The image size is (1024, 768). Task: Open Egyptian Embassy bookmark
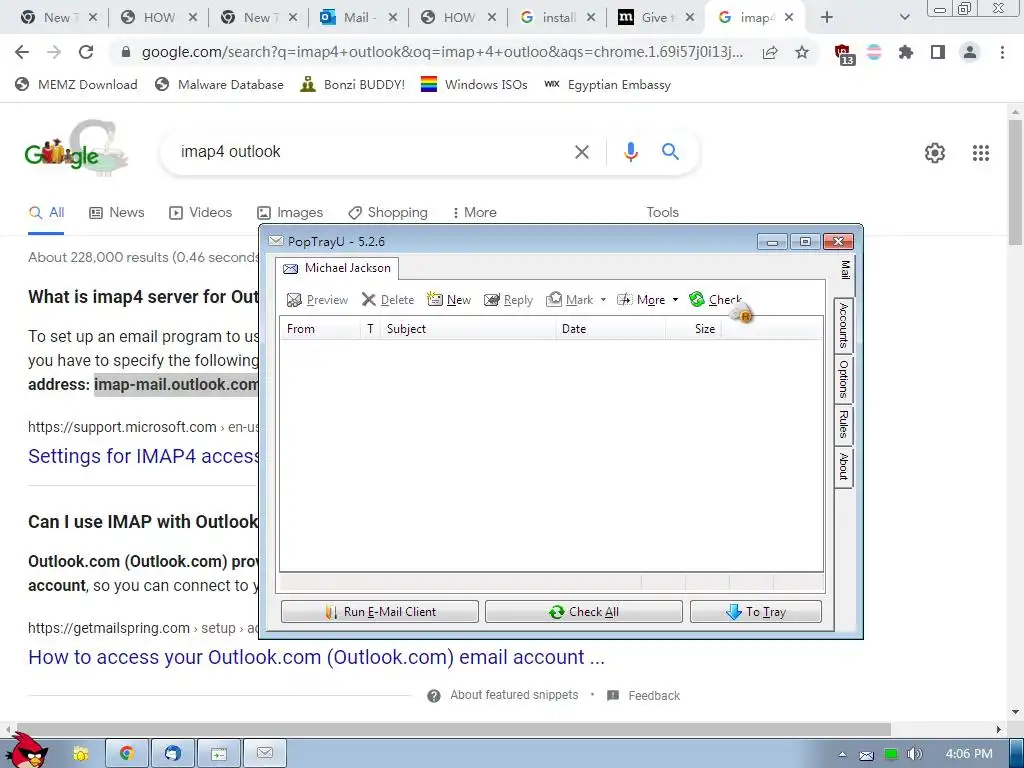click(x=607, y=84)
